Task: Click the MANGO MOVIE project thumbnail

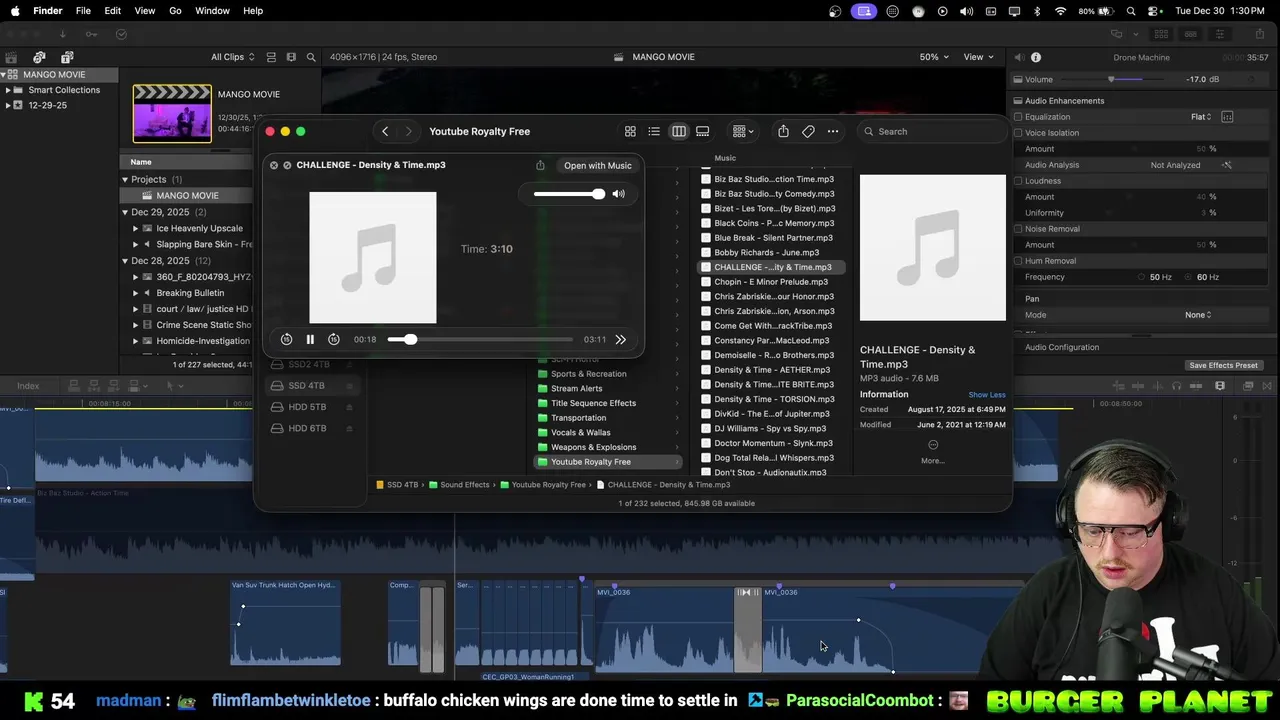Action: [x=172, y=113]
